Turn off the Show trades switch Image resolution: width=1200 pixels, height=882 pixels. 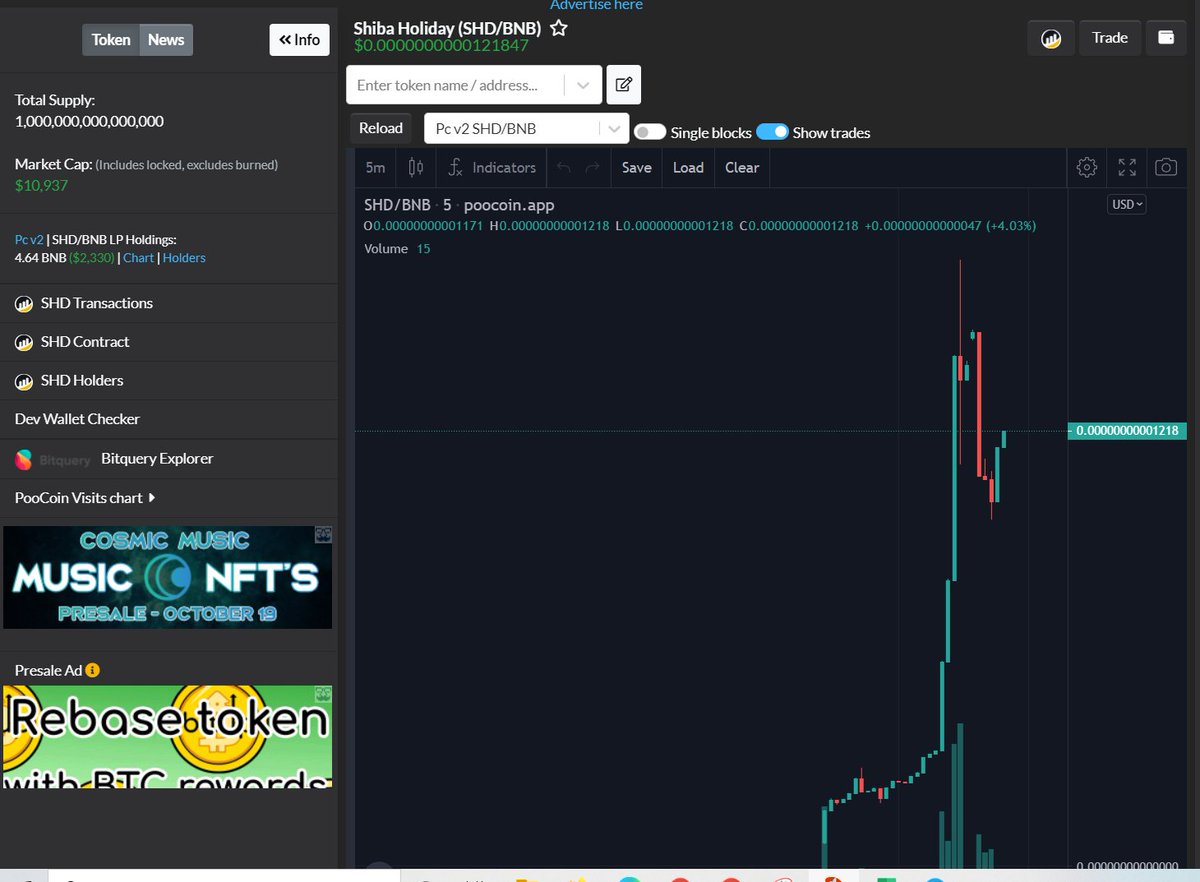[773, 132]
